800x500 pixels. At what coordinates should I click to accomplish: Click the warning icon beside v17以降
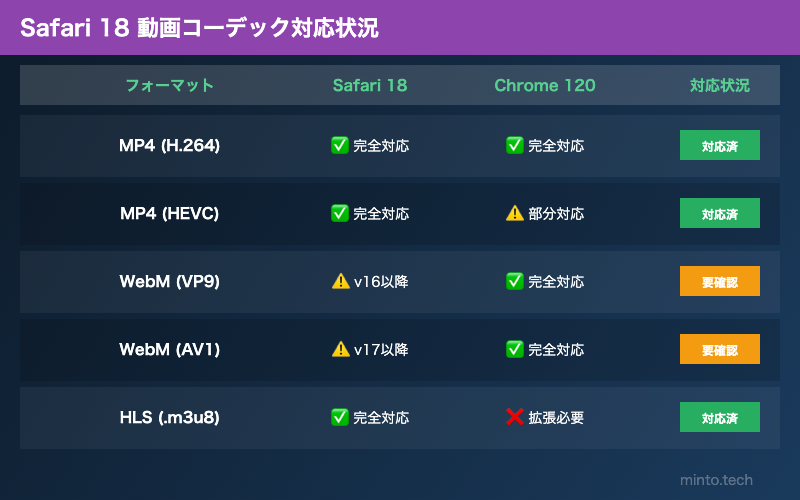point(340,349)
